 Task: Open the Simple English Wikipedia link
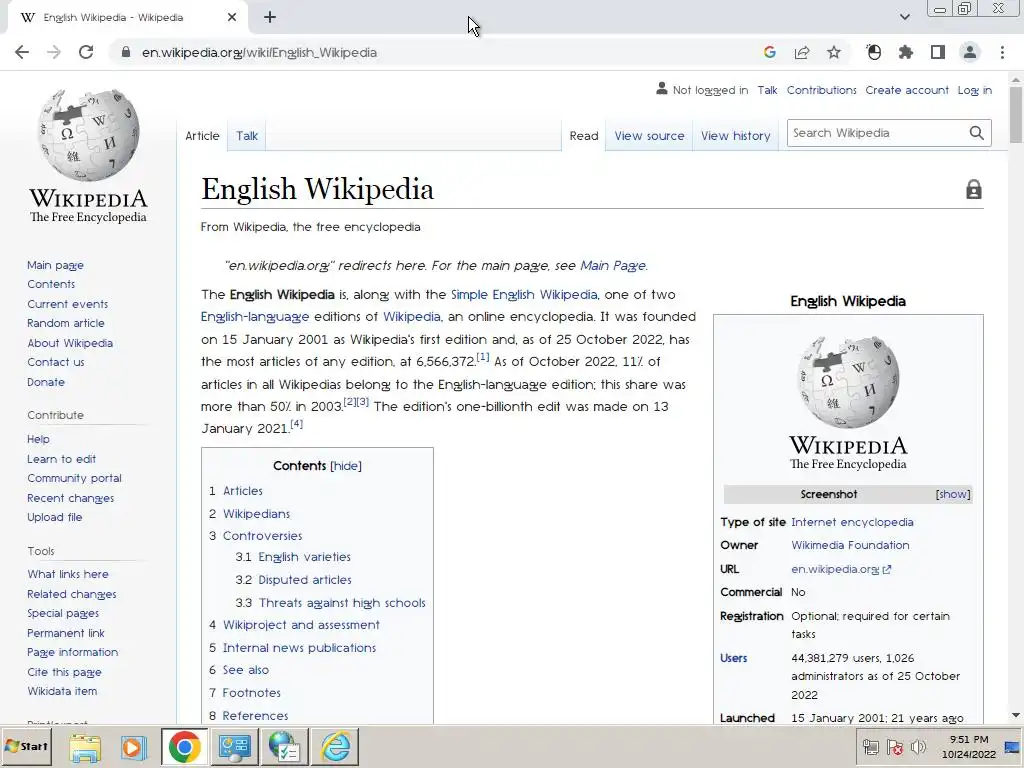tap(524, 295)
